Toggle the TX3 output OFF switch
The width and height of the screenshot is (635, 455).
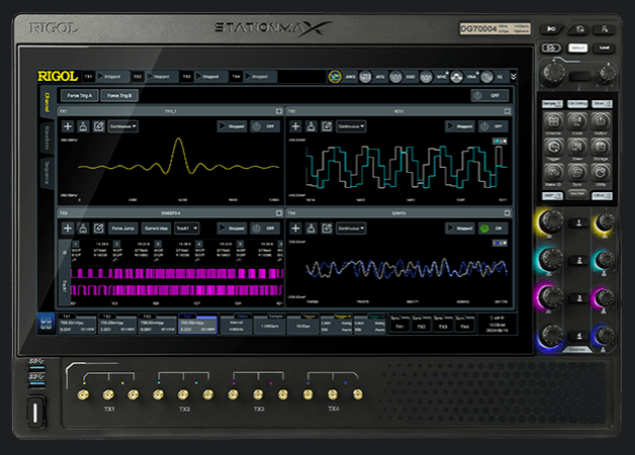coord(265,228)
